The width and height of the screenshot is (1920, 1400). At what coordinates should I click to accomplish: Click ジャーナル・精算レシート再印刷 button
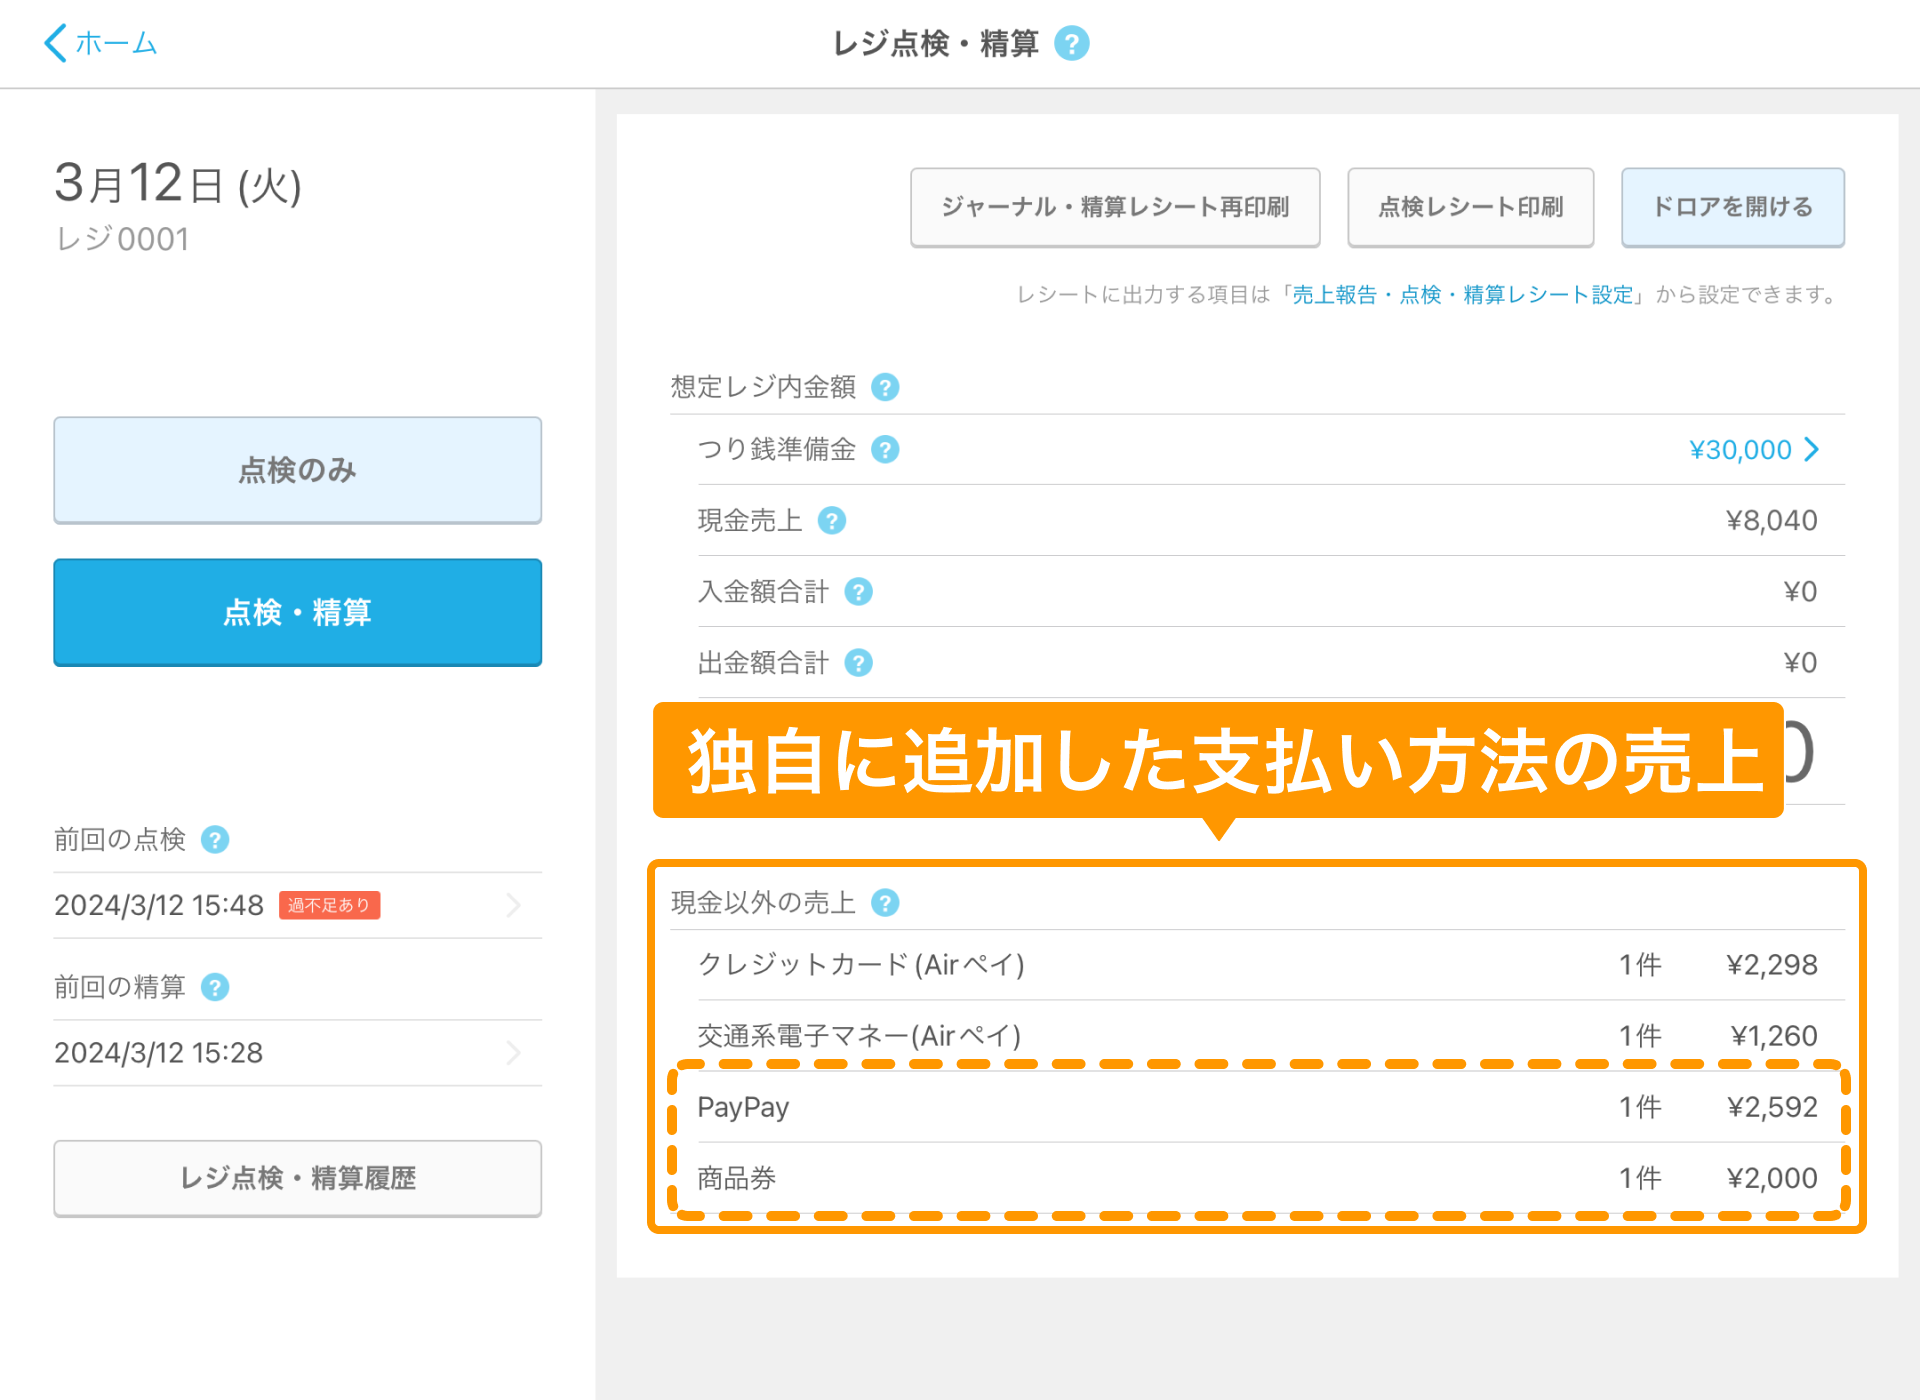pyautogui.click(x=1115, y=207)
